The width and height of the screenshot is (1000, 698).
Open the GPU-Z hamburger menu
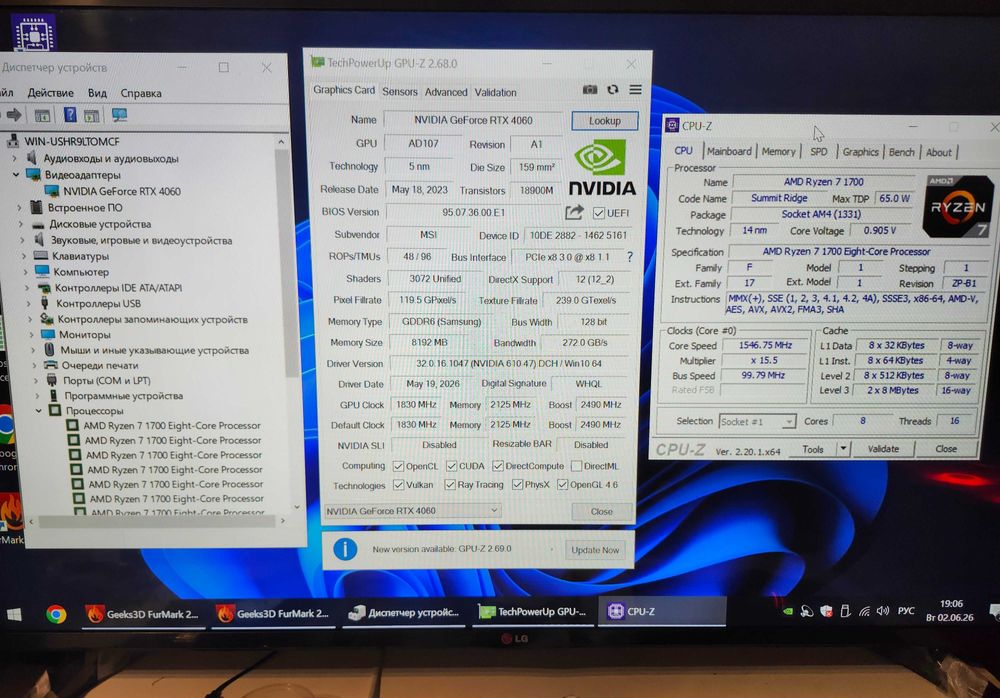(x=635, y=90)
